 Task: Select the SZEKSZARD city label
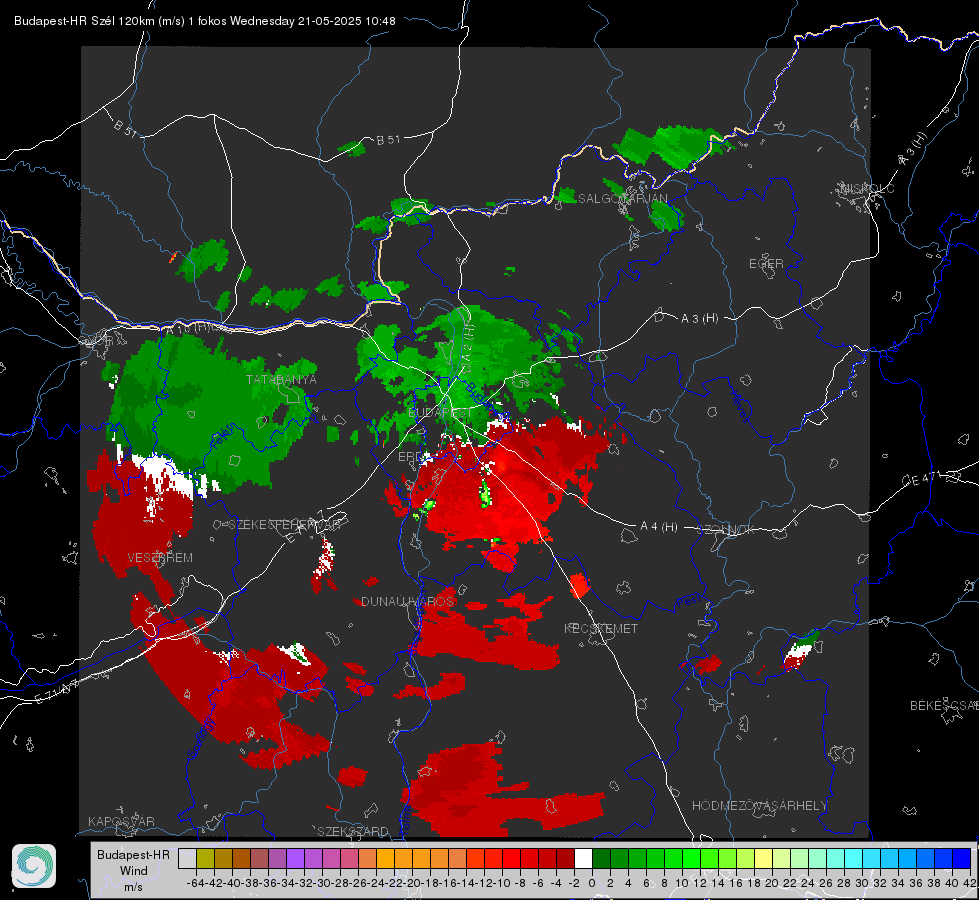pos(353,831)
